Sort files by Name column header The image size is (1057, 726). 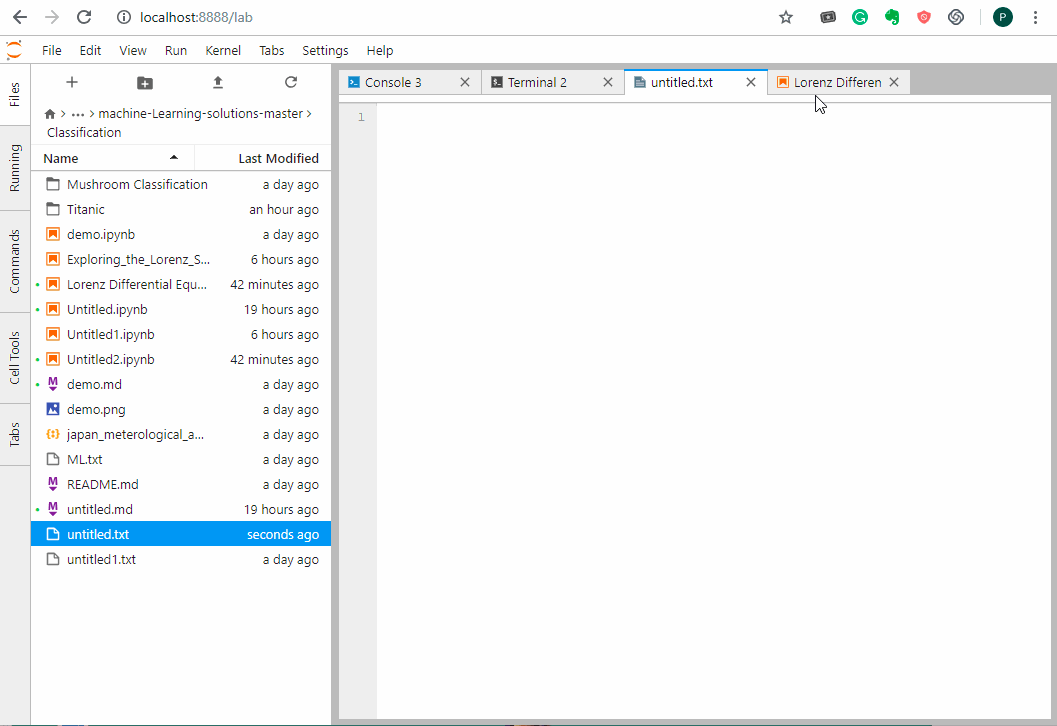tap(61, 158)
